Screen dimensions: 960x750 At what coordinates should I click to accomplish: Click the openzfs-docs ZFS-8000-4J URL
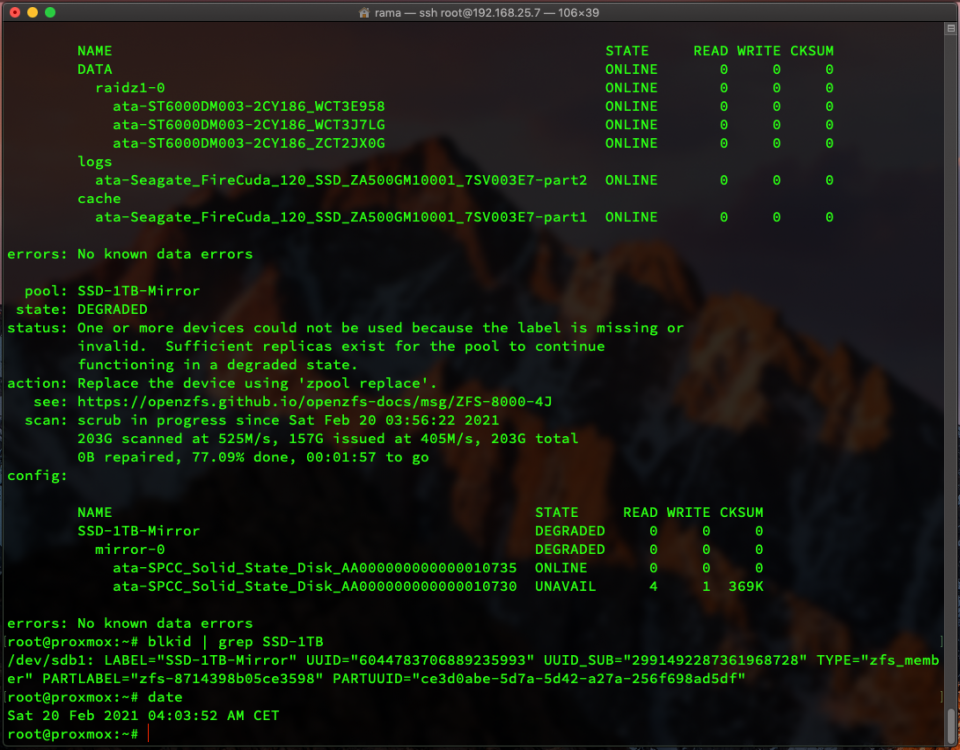(315, 402)
